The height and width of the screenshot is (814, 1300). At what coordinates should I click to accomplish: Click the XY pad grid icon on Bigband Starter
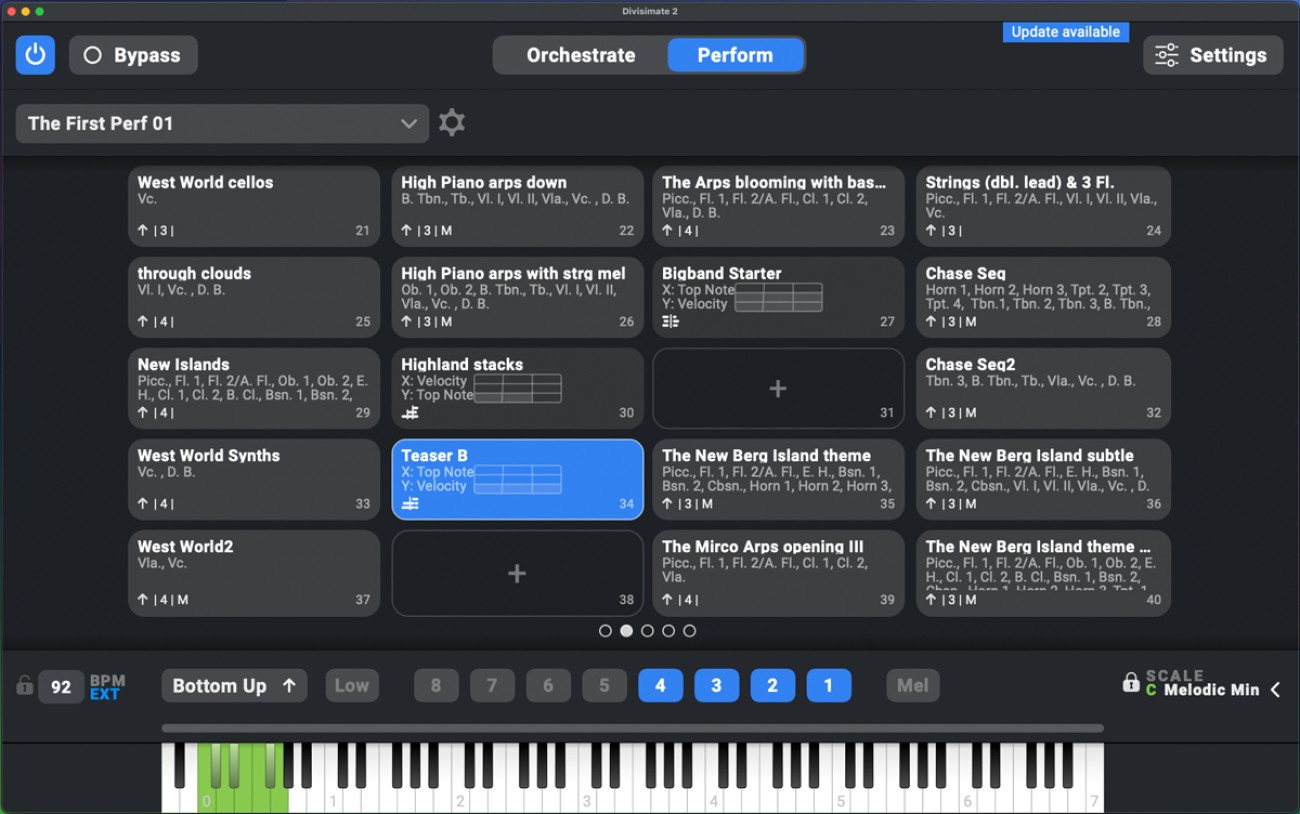(x=779, y=296)
